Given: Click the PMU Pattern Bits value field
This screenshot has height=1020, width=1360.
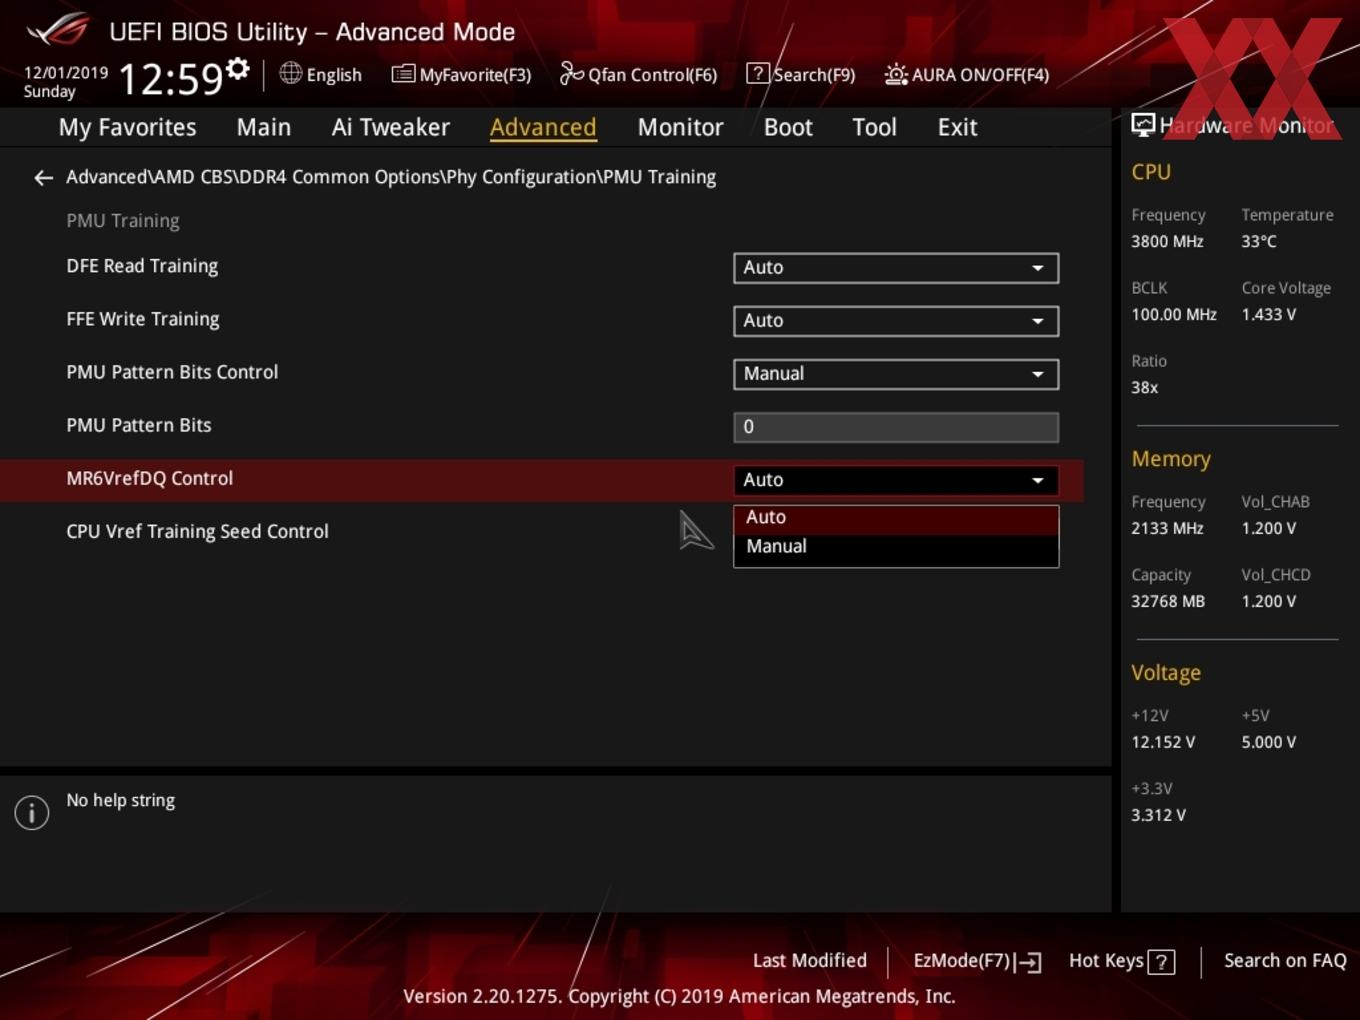Looking at the screenshot, I should tap(896, 427).
